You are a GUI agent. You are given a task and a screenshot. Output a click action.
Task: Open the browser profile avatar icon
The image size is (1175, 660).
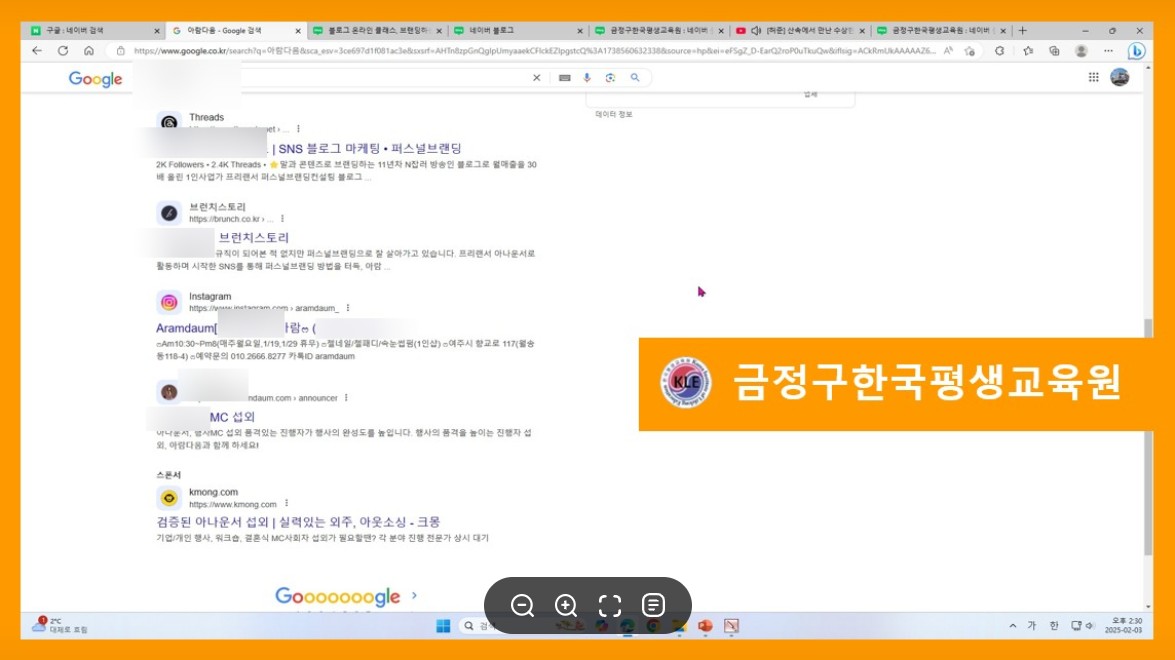pos(1081,51)
